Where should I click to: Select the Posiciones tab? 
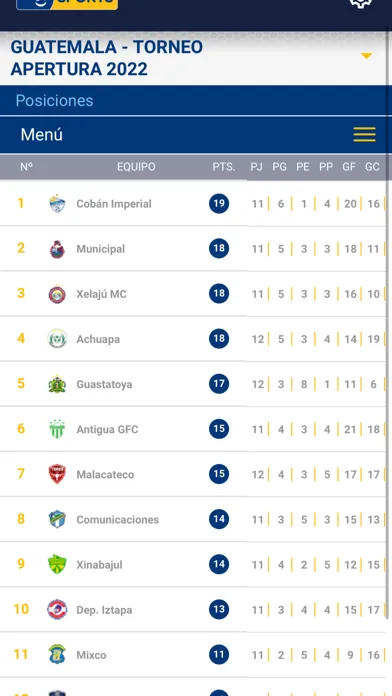click(55, 101)
